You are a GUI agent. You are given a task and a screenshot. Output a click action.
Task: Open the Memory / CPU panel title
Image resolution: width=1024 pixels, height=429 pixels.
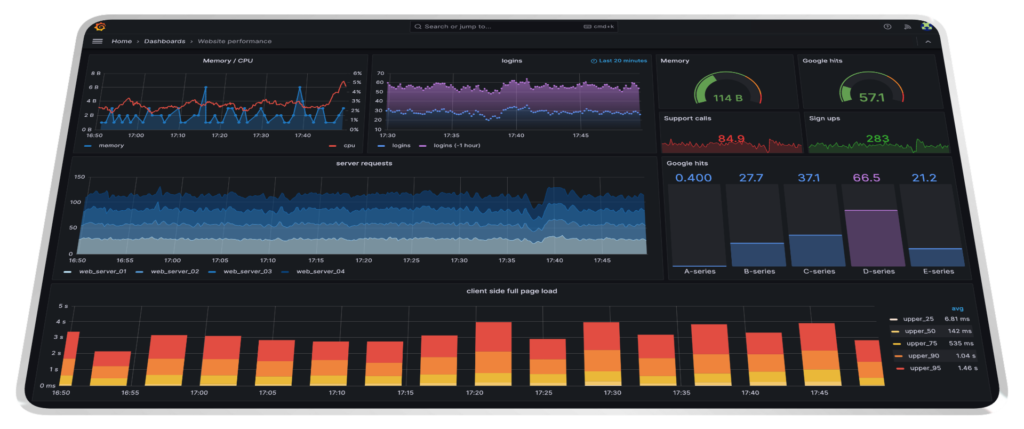(228, 61)
